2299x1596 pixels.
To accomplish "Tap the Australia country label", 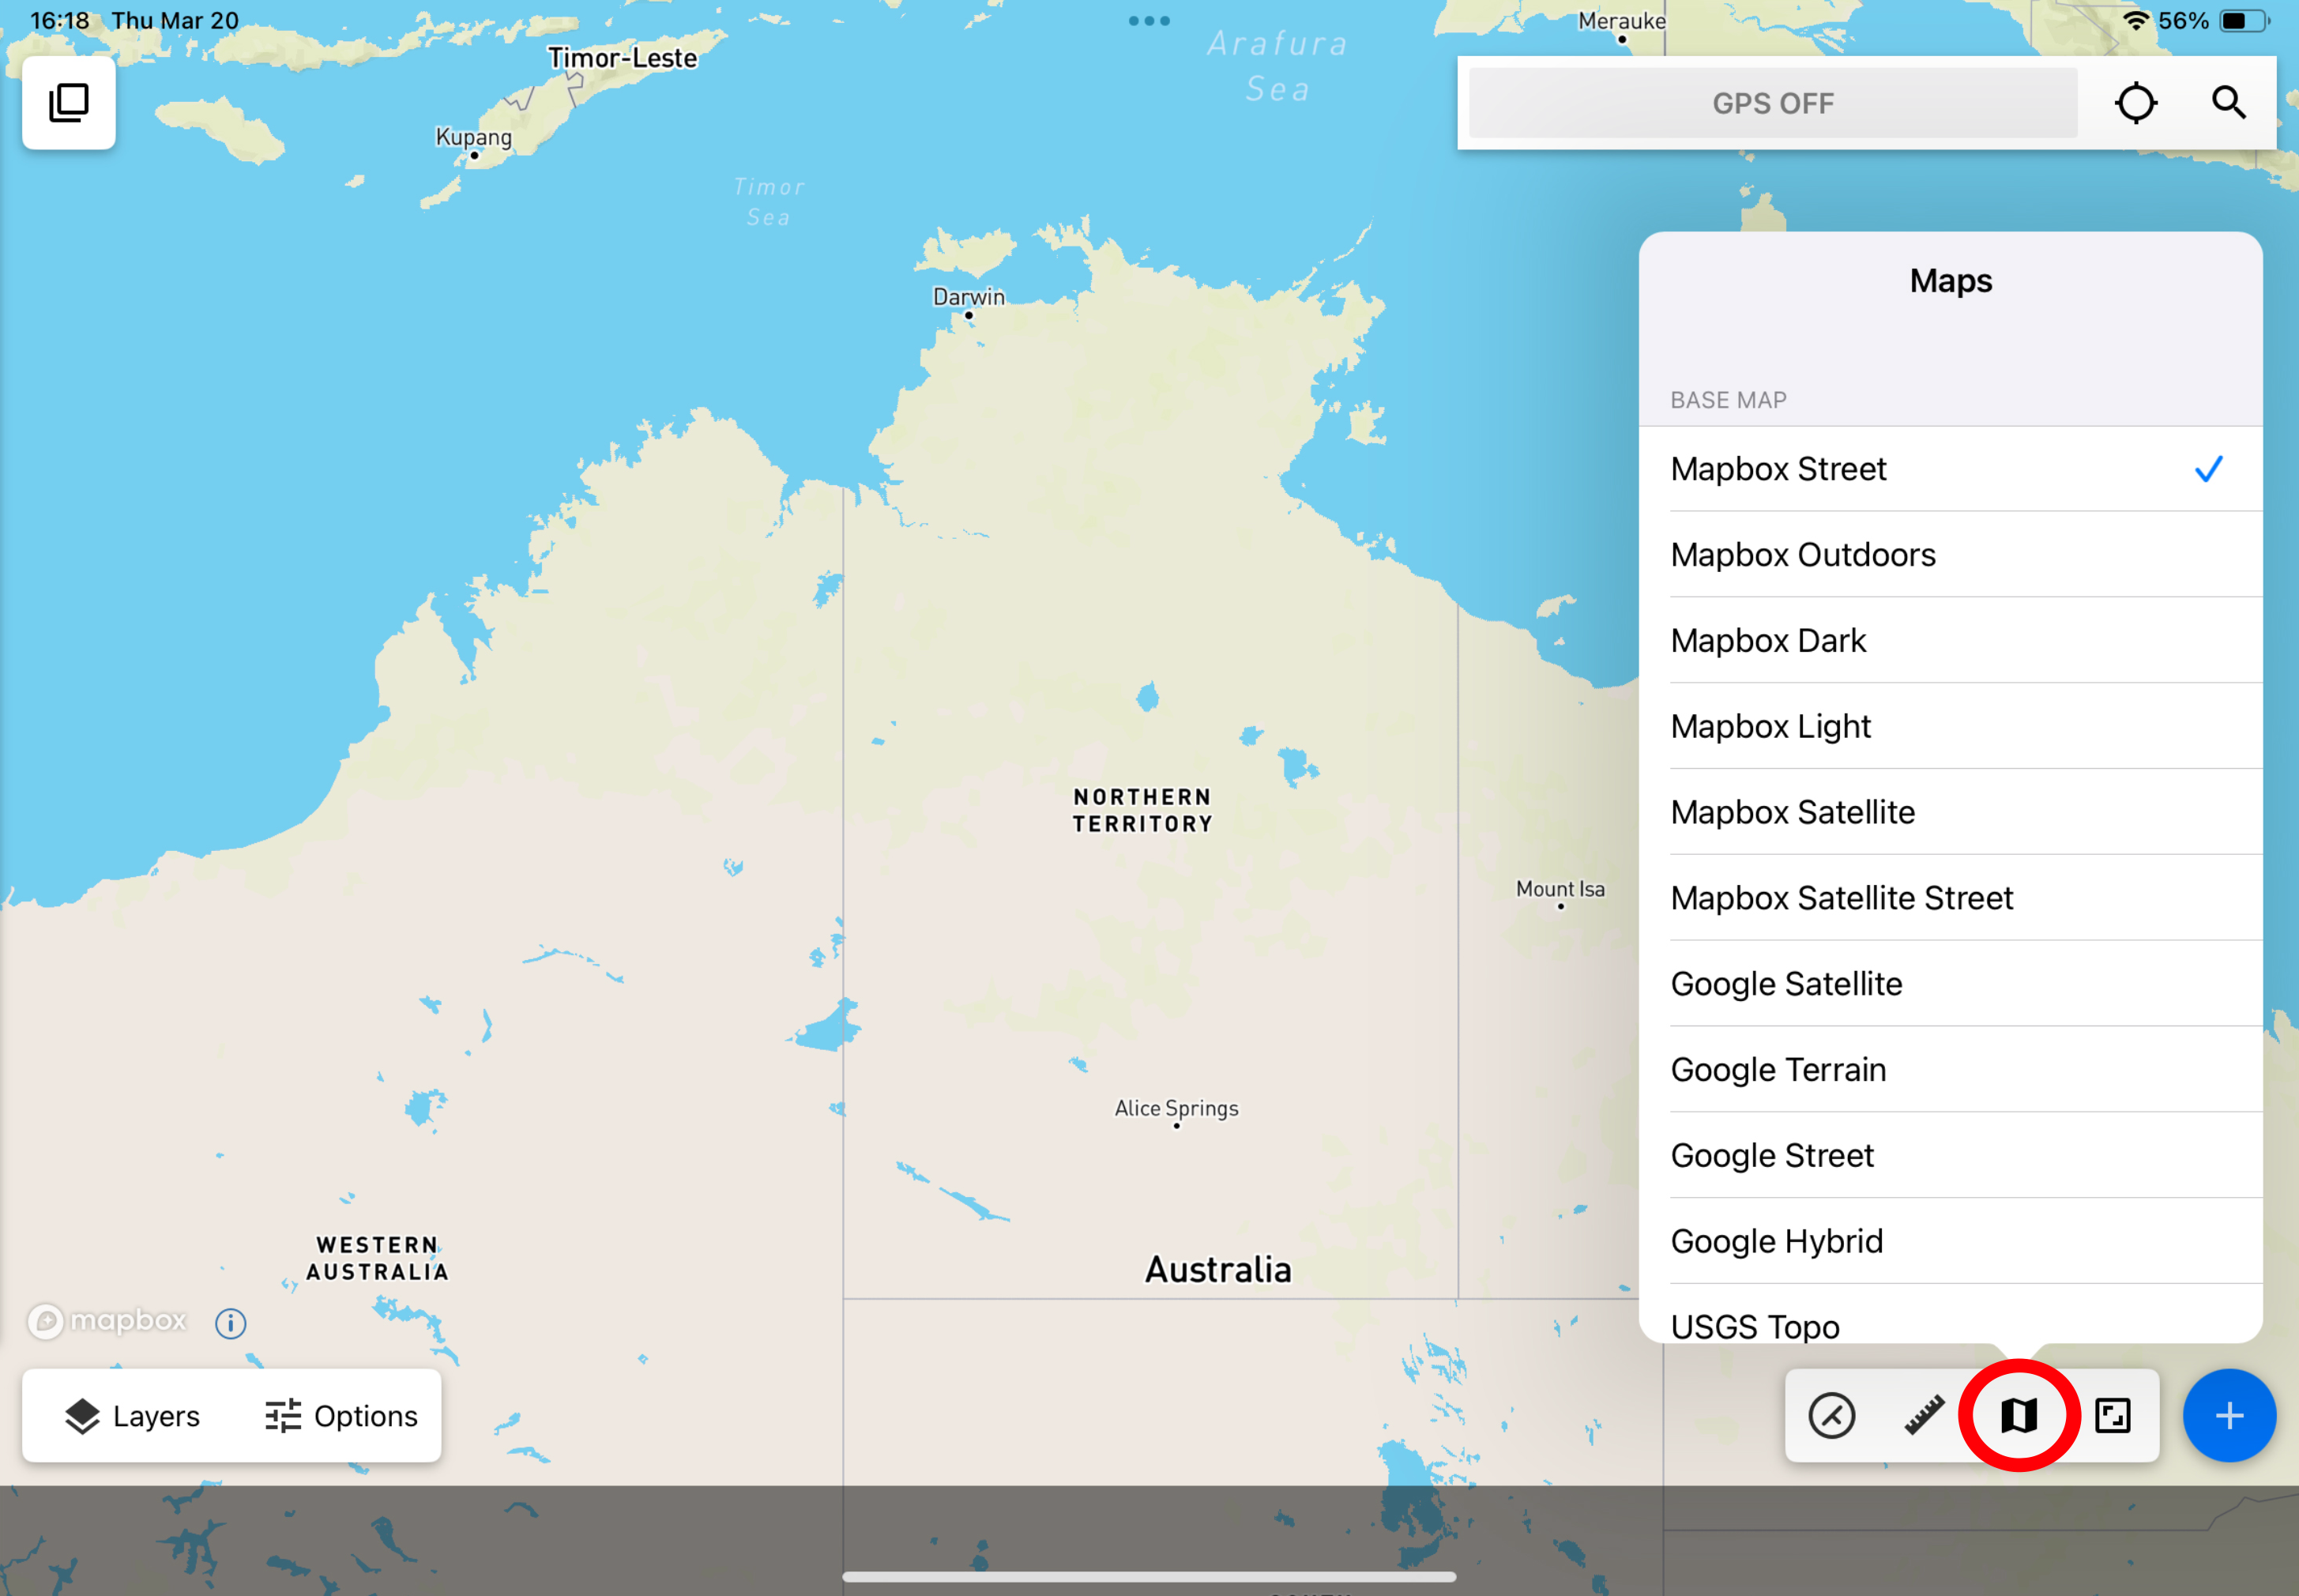I will point(1218,1270).
